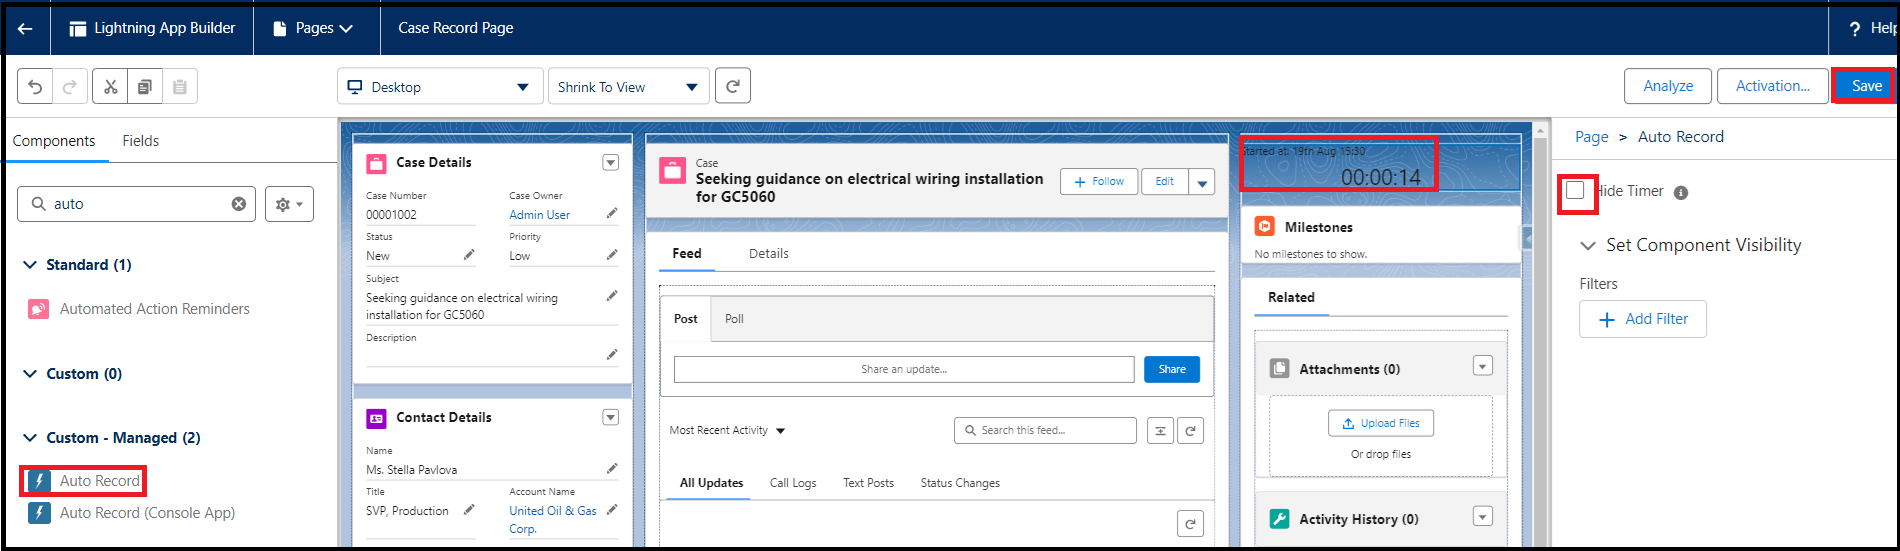Click the Admin User link
1900x551 pixels.
pos(539,215)
